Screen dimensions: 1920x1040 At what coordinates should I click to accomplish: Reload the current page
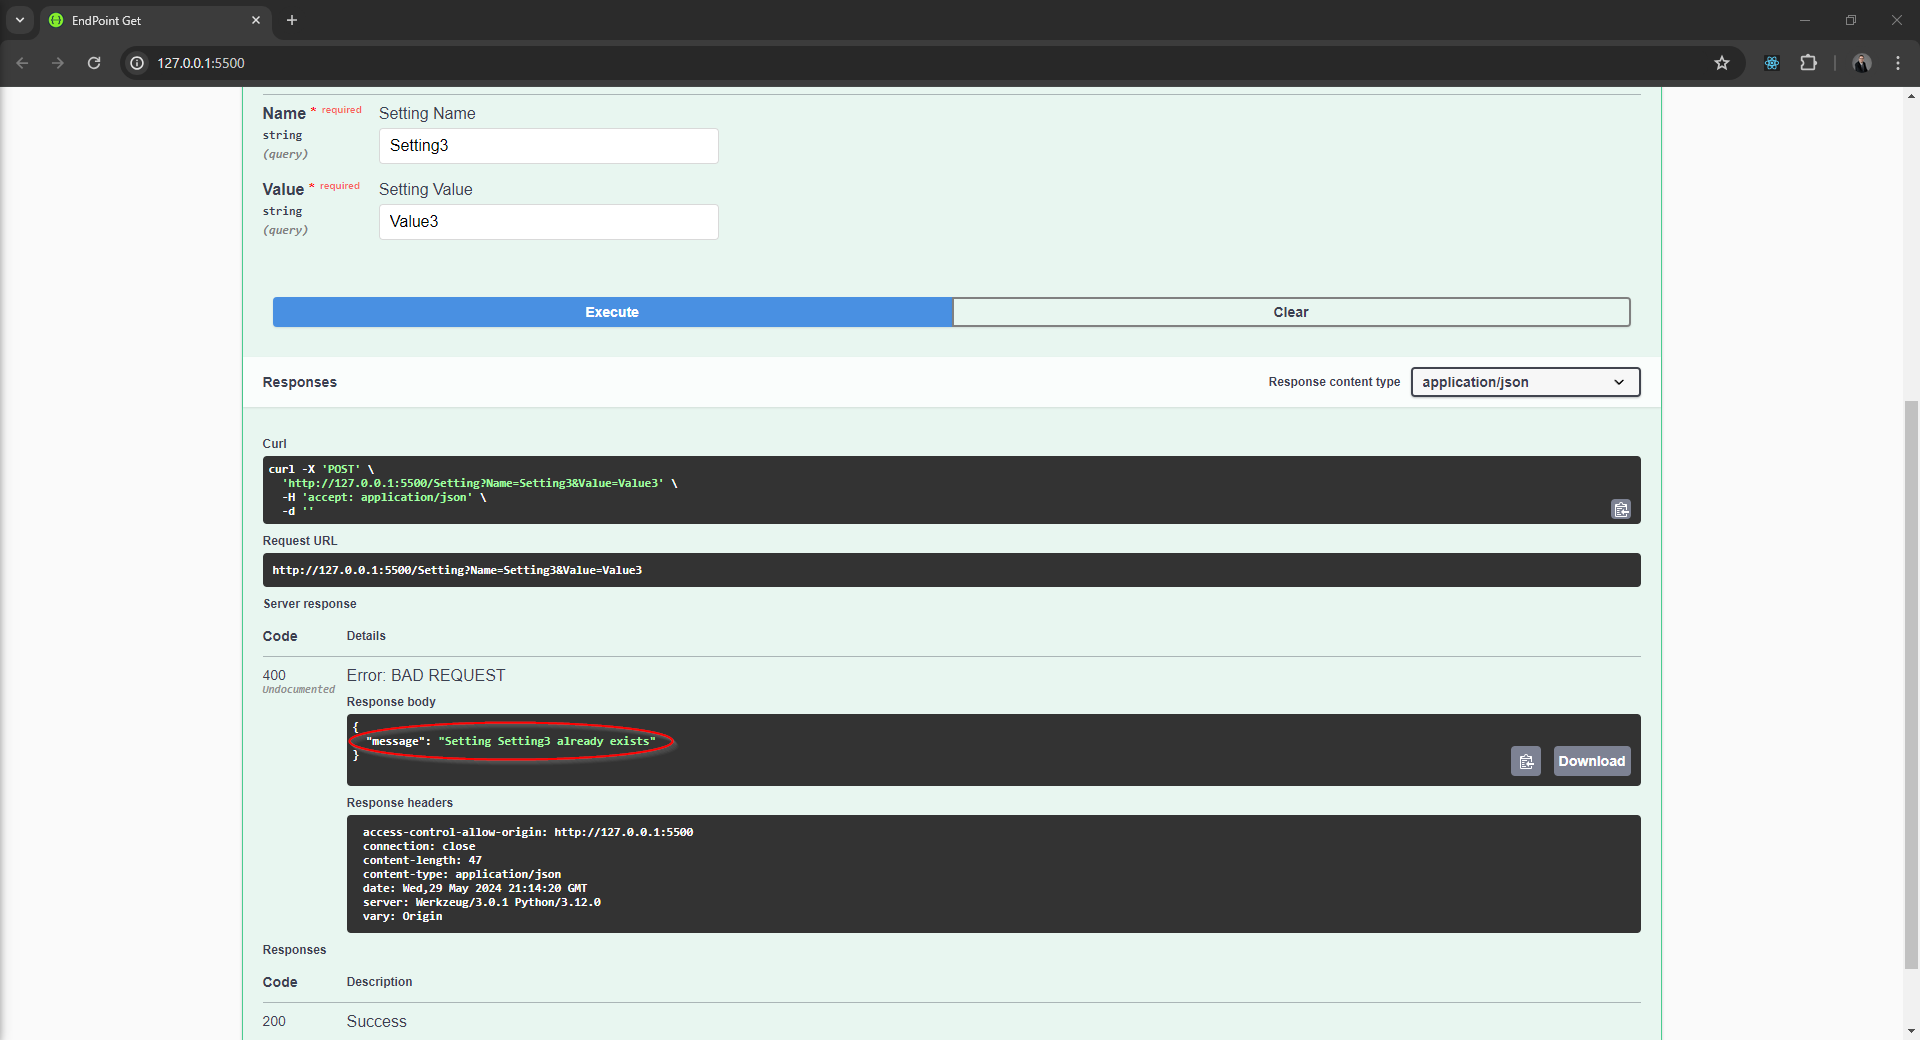pyautogui.click(x=94, y=63)
